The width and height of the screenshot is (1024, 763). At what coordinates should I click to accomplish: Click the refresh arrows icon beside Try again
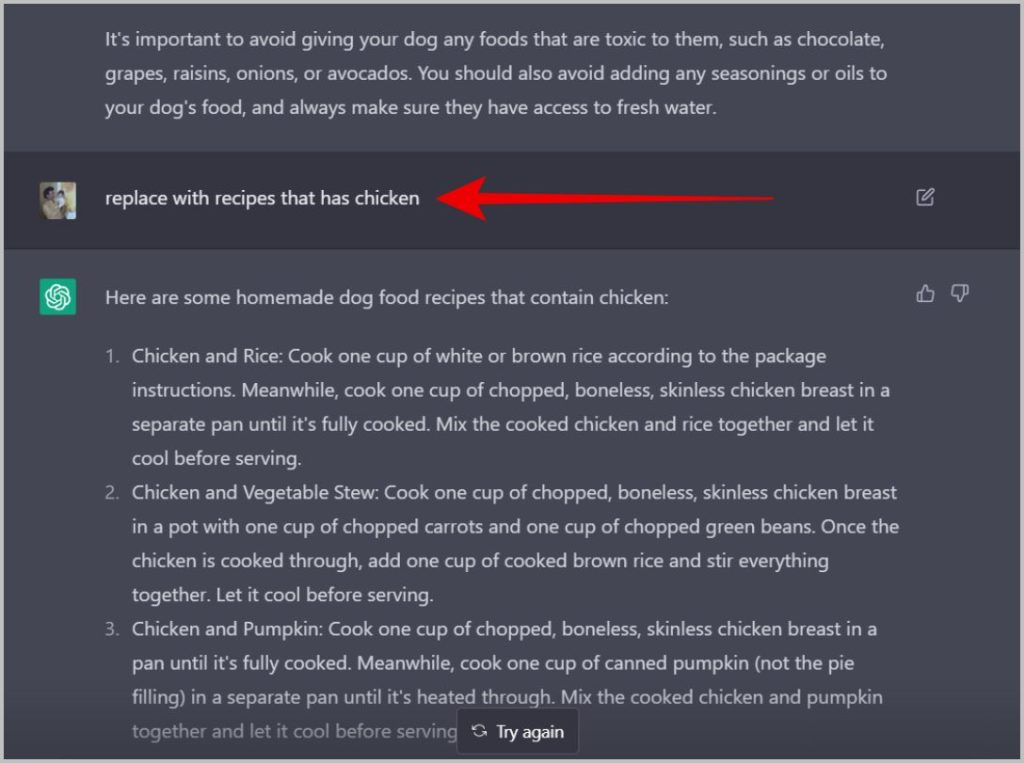click(479, 731)
